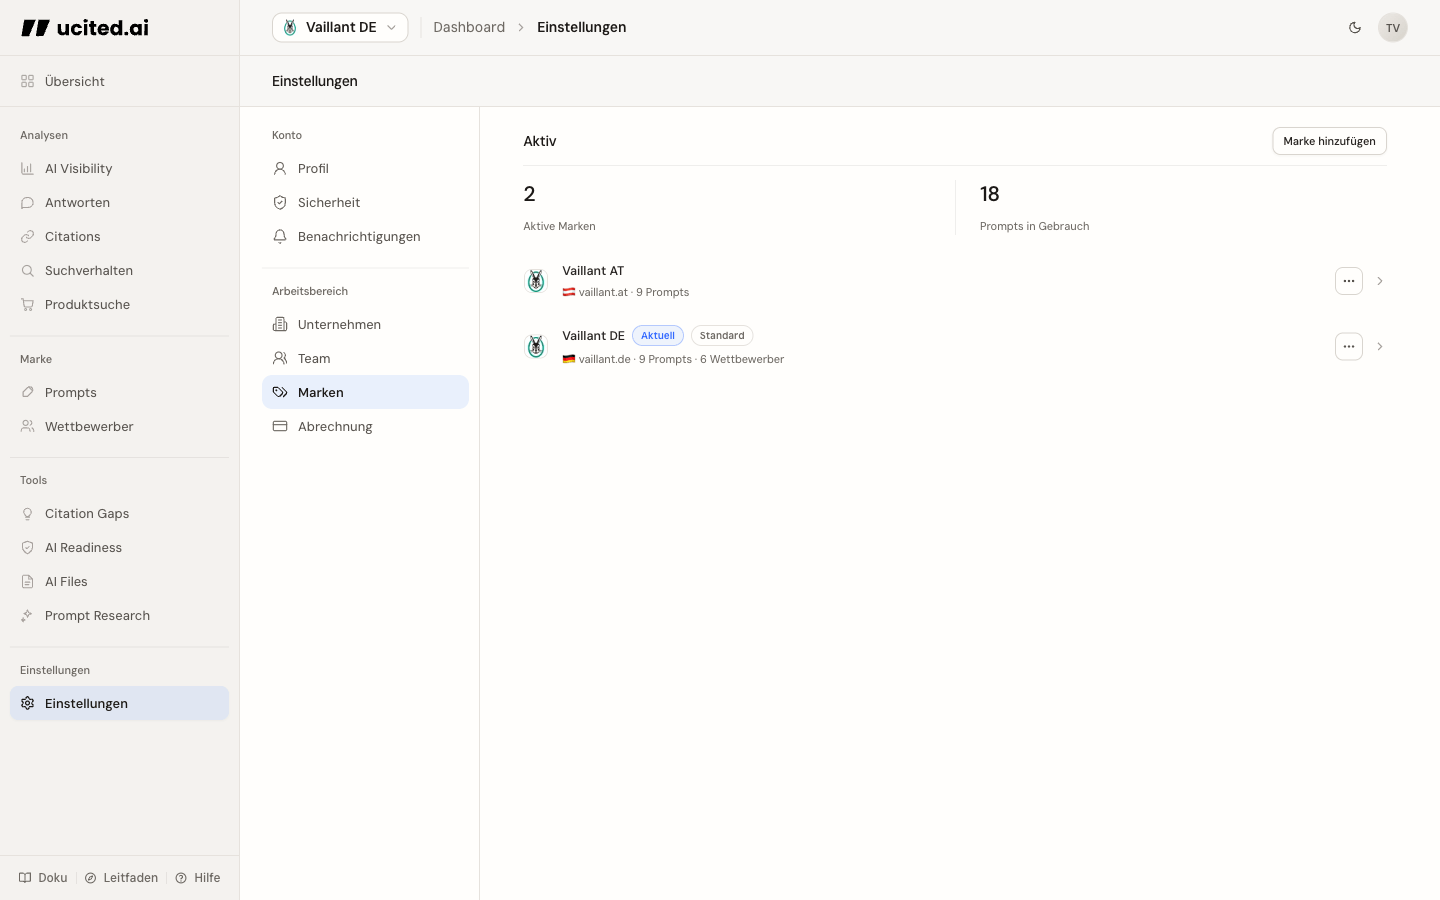Open Produktsuche page
The image size is (1440, 900).
click(119, 304)
